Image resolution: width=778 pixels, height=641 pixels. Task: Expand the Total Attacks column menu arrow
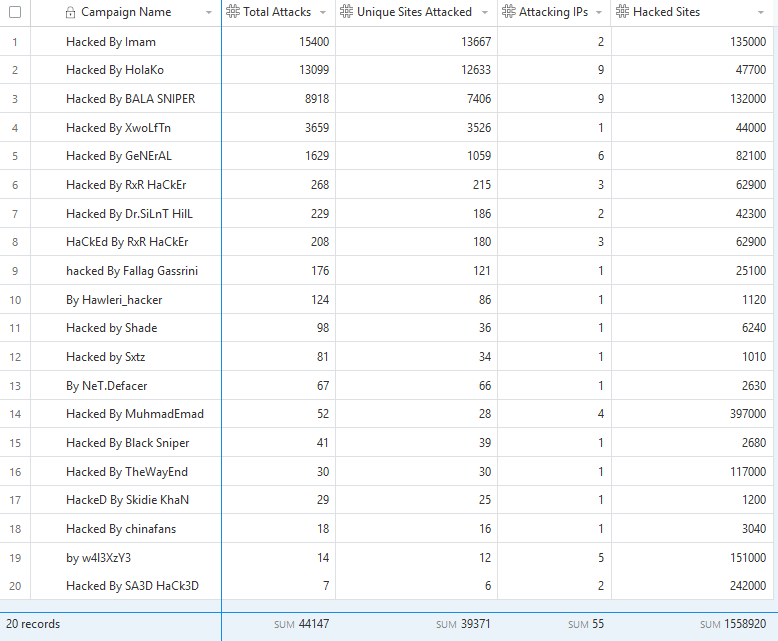click(322, 13)
